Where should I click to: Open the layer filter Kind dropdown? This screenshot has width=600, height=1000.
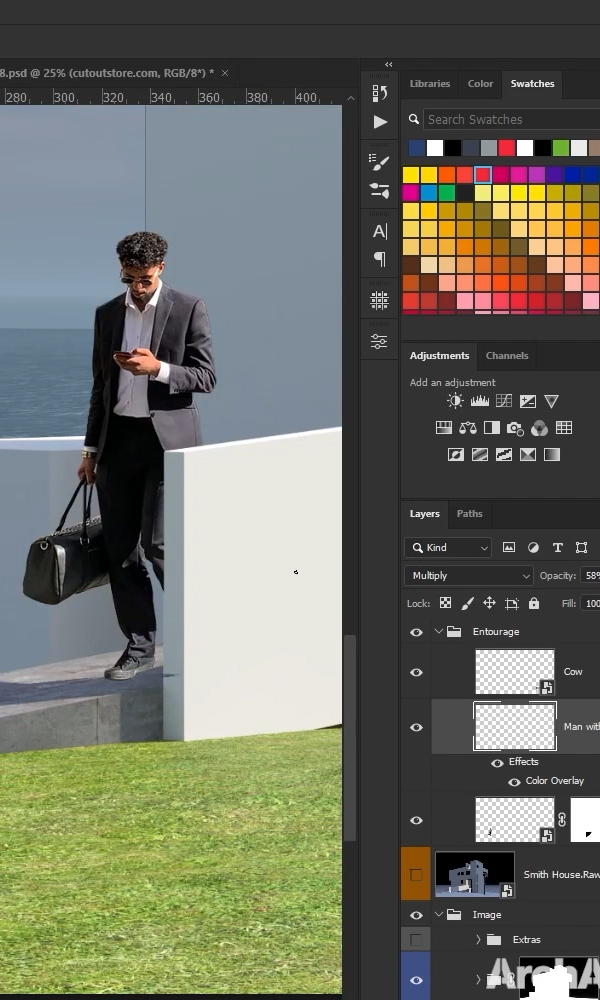tap(448, 547)
